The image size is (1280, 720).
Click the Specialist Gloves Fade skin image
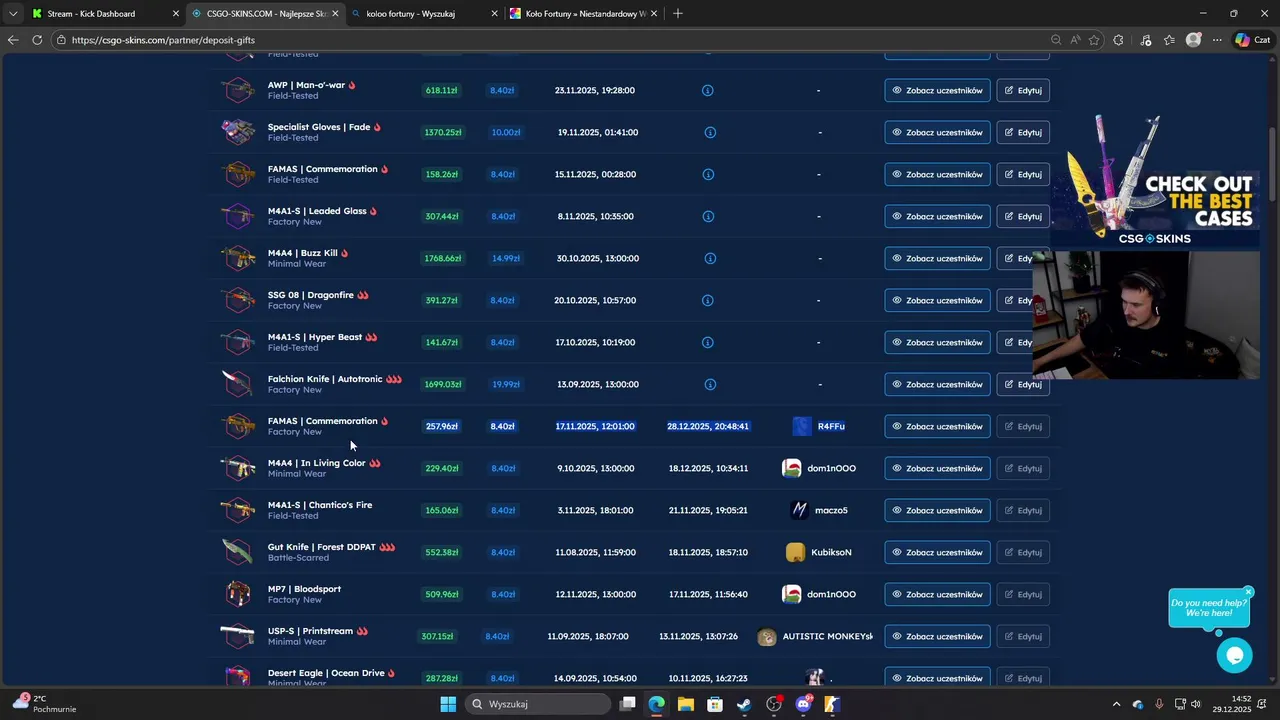tap(238, 132)
